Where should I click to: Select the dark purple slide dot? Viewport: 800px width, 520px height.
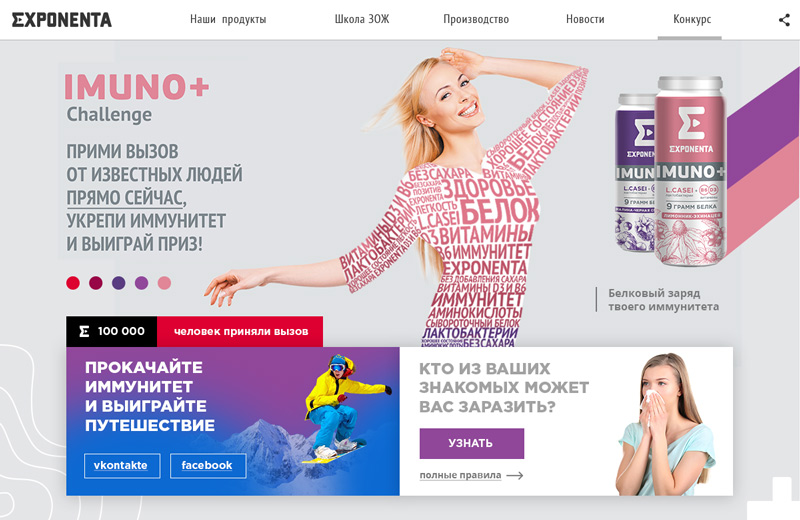point(119,283)
